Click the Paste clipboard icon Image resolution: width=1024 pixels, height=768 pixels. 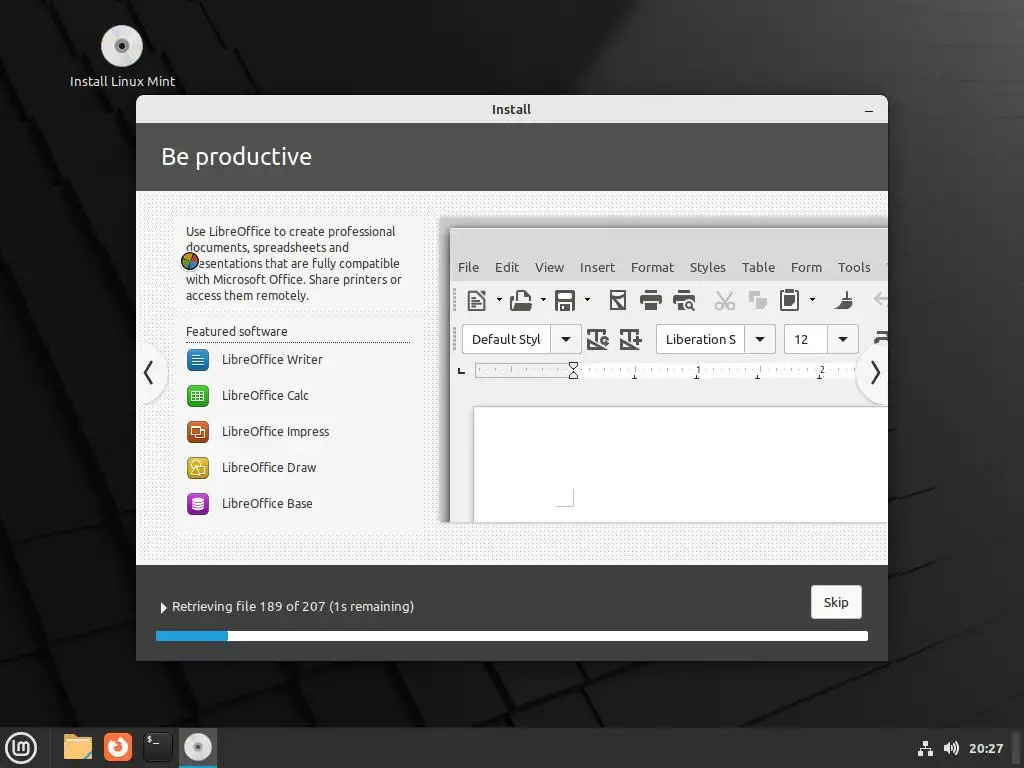pyautogui.click(x=790, y=300)
